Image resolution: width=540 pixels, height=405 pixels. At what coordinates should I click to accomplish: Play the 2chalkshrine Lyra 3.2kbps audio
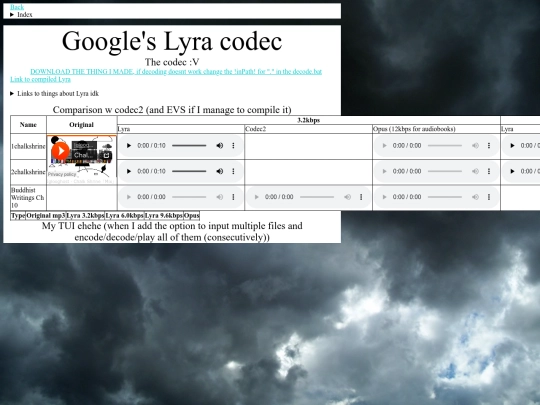click(x=129, y=171)
